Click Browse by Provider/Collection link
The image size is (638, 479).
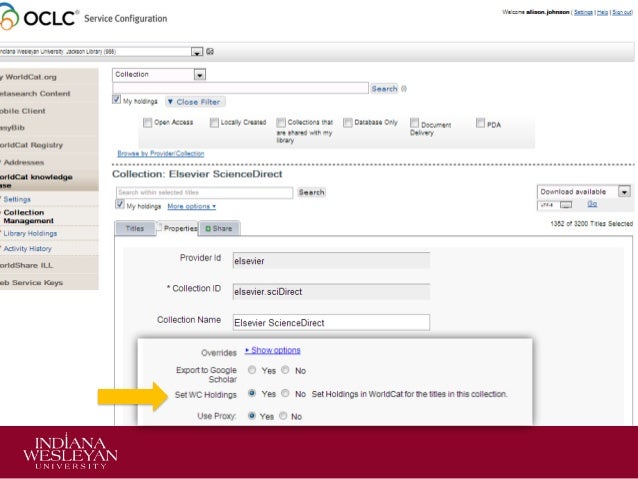point(161,153)
